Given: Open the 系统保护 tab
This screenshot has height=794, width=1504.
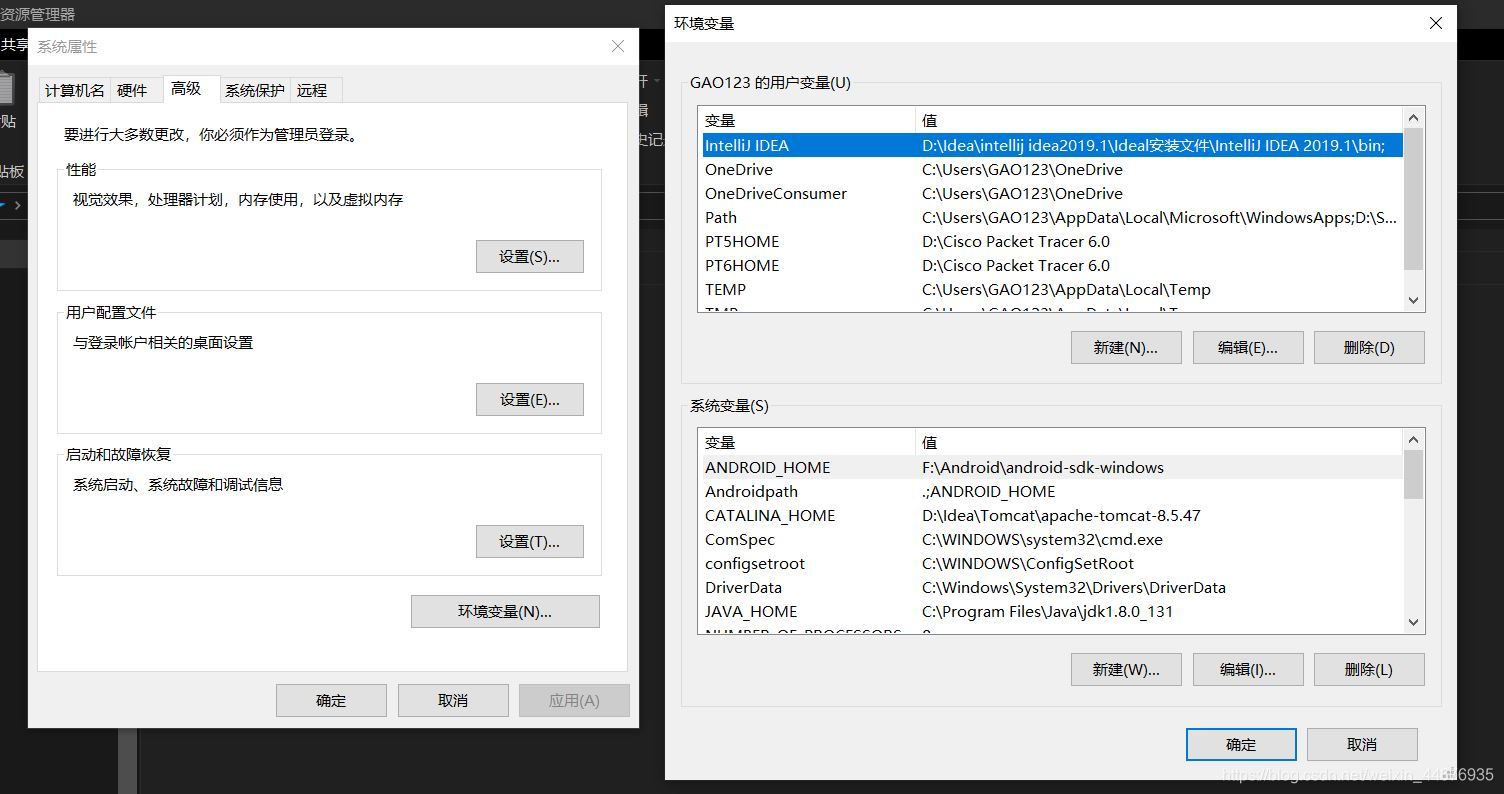Looking at the screenshot, I should point(254,90).
